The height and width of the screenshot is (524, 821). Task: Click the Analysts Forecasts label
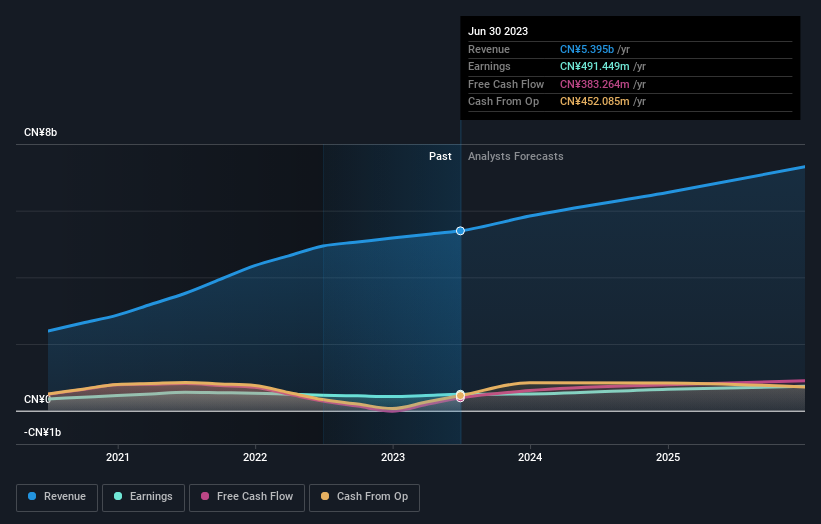point(516,157)
